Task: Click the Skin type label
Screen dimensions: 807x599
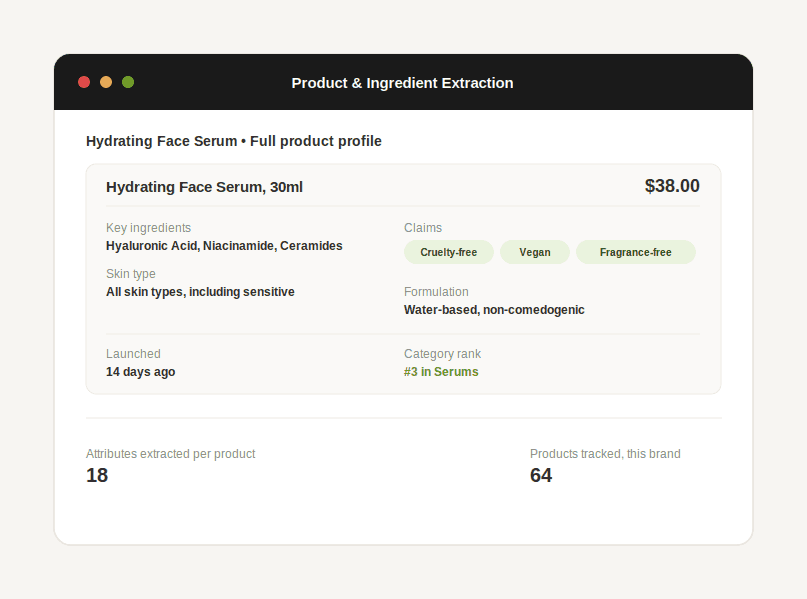Action: click(131, 274)
